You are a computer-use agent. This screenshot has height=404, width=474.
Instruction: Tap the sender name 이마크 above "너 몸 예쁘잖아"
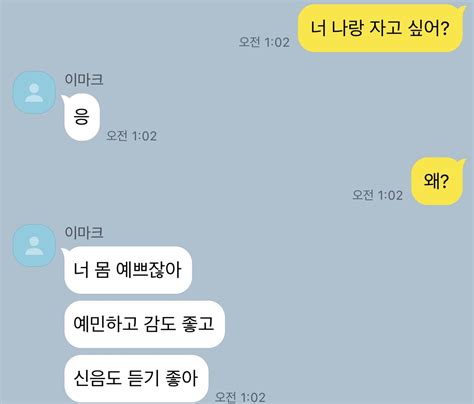click(84, 232)
